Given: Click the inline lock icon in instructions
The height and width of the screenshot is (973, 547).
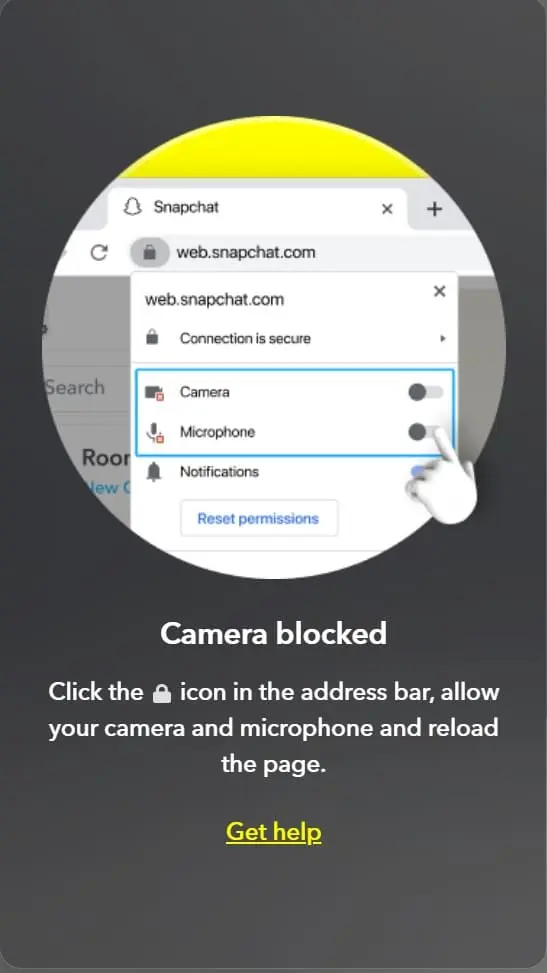Looking at the screenshot, I should pos(162,693).
